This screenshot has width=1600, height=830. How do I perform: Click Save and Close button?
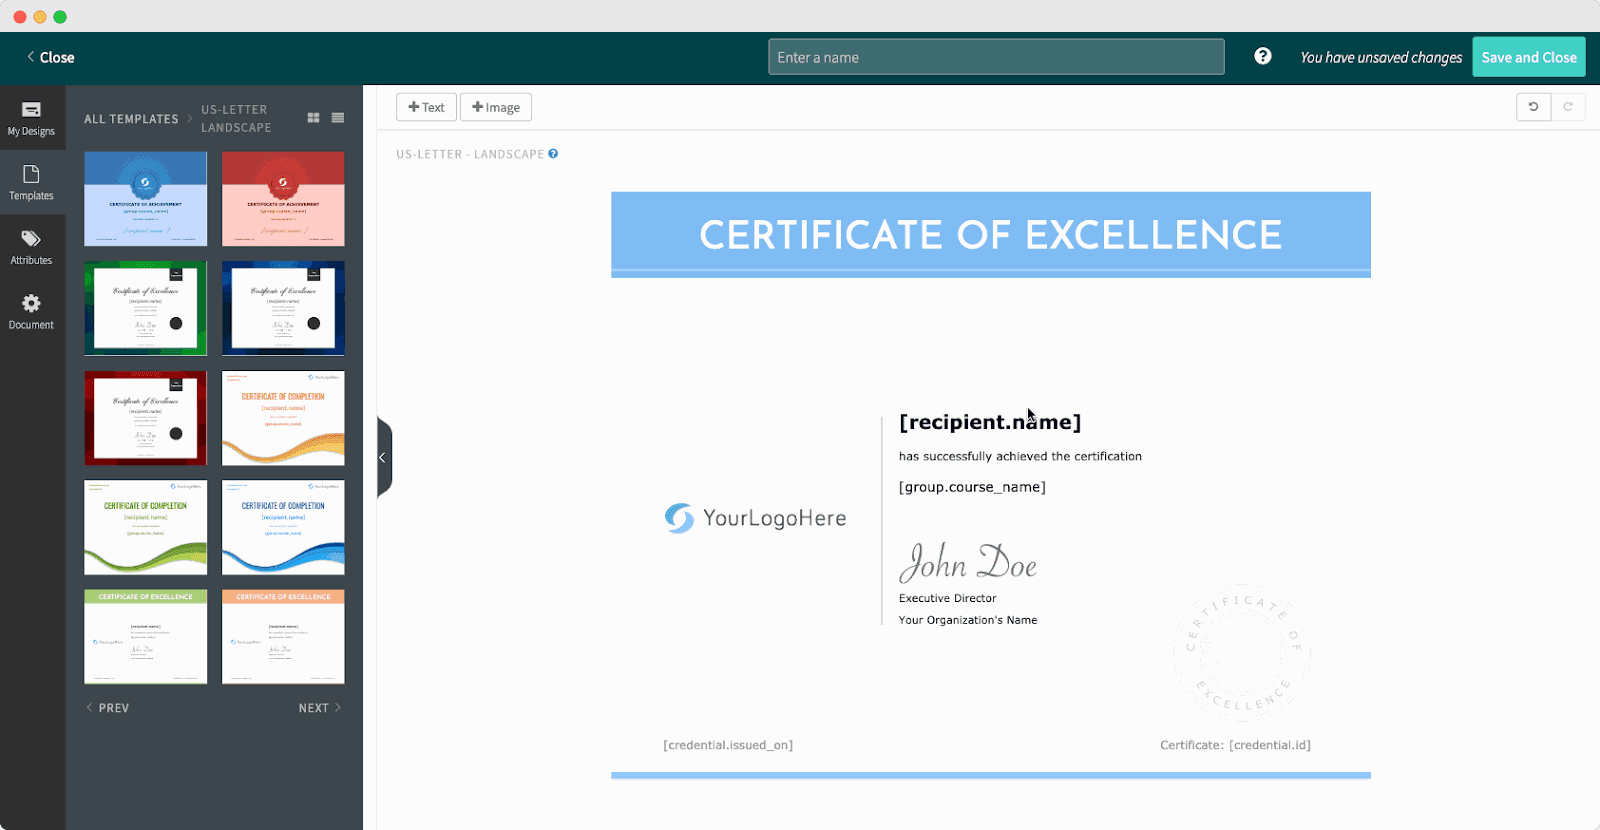[x=1529, y=57]
